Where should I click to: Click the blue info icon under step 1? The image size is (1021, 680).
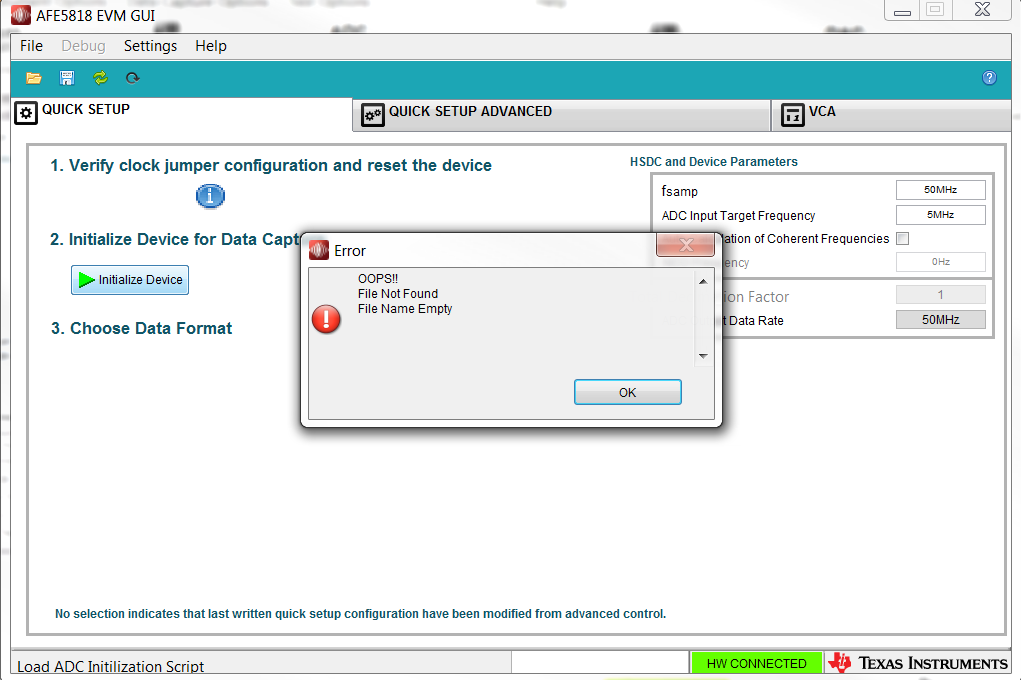click(210, 195)
